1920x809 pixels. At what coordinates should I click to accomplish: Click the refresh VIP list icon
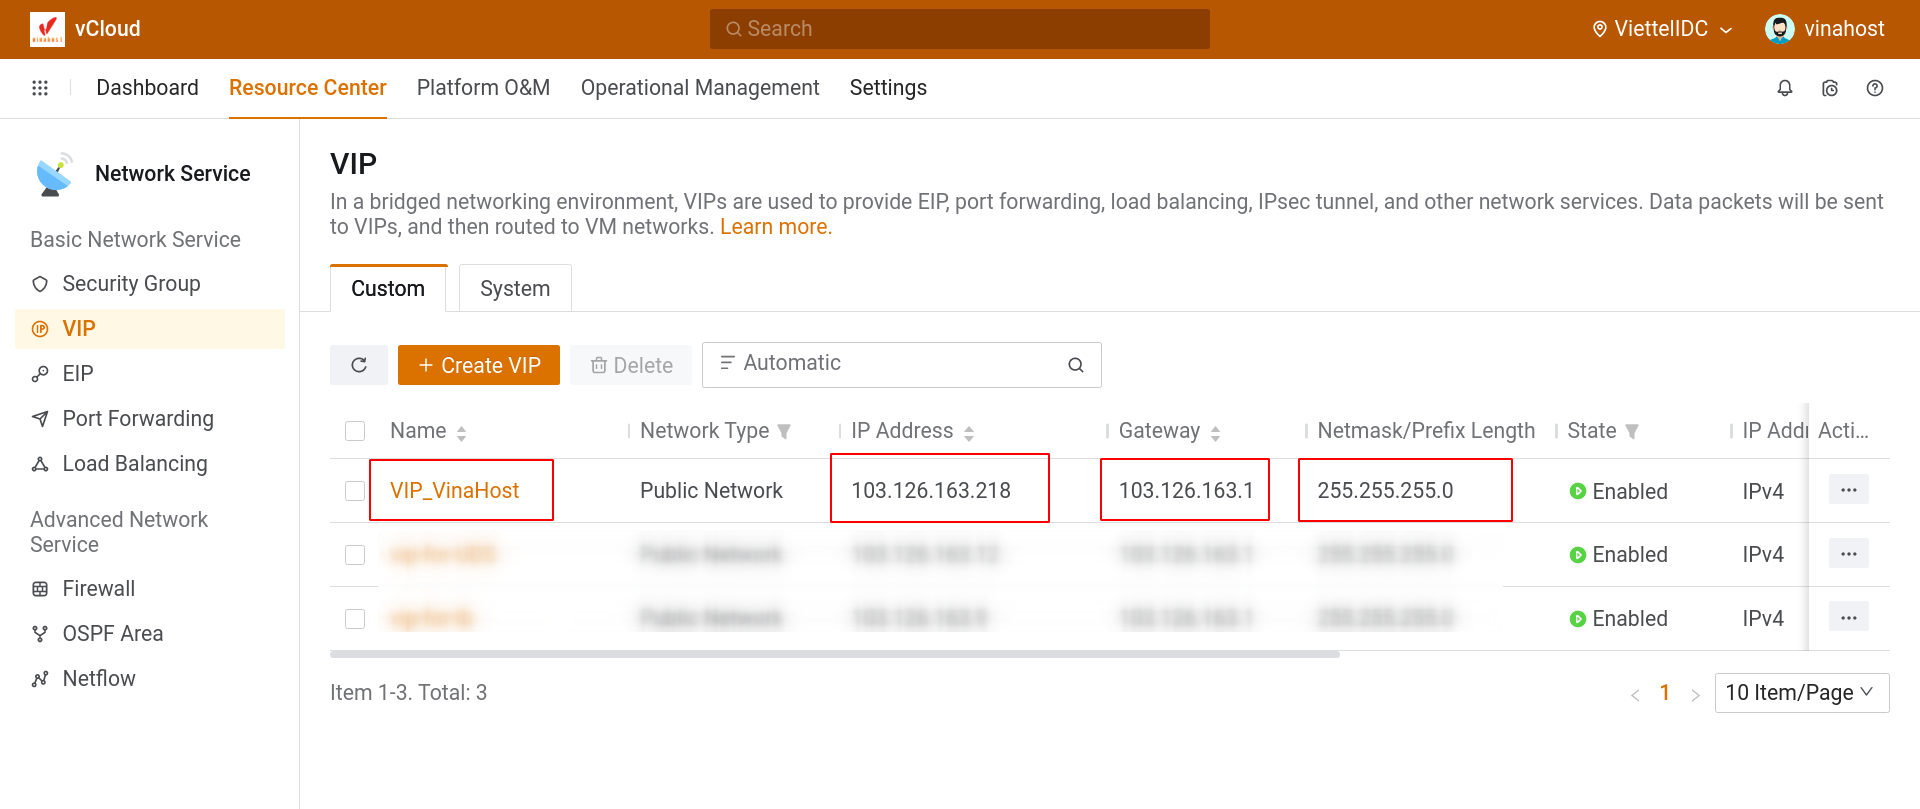tap(359, 365)
